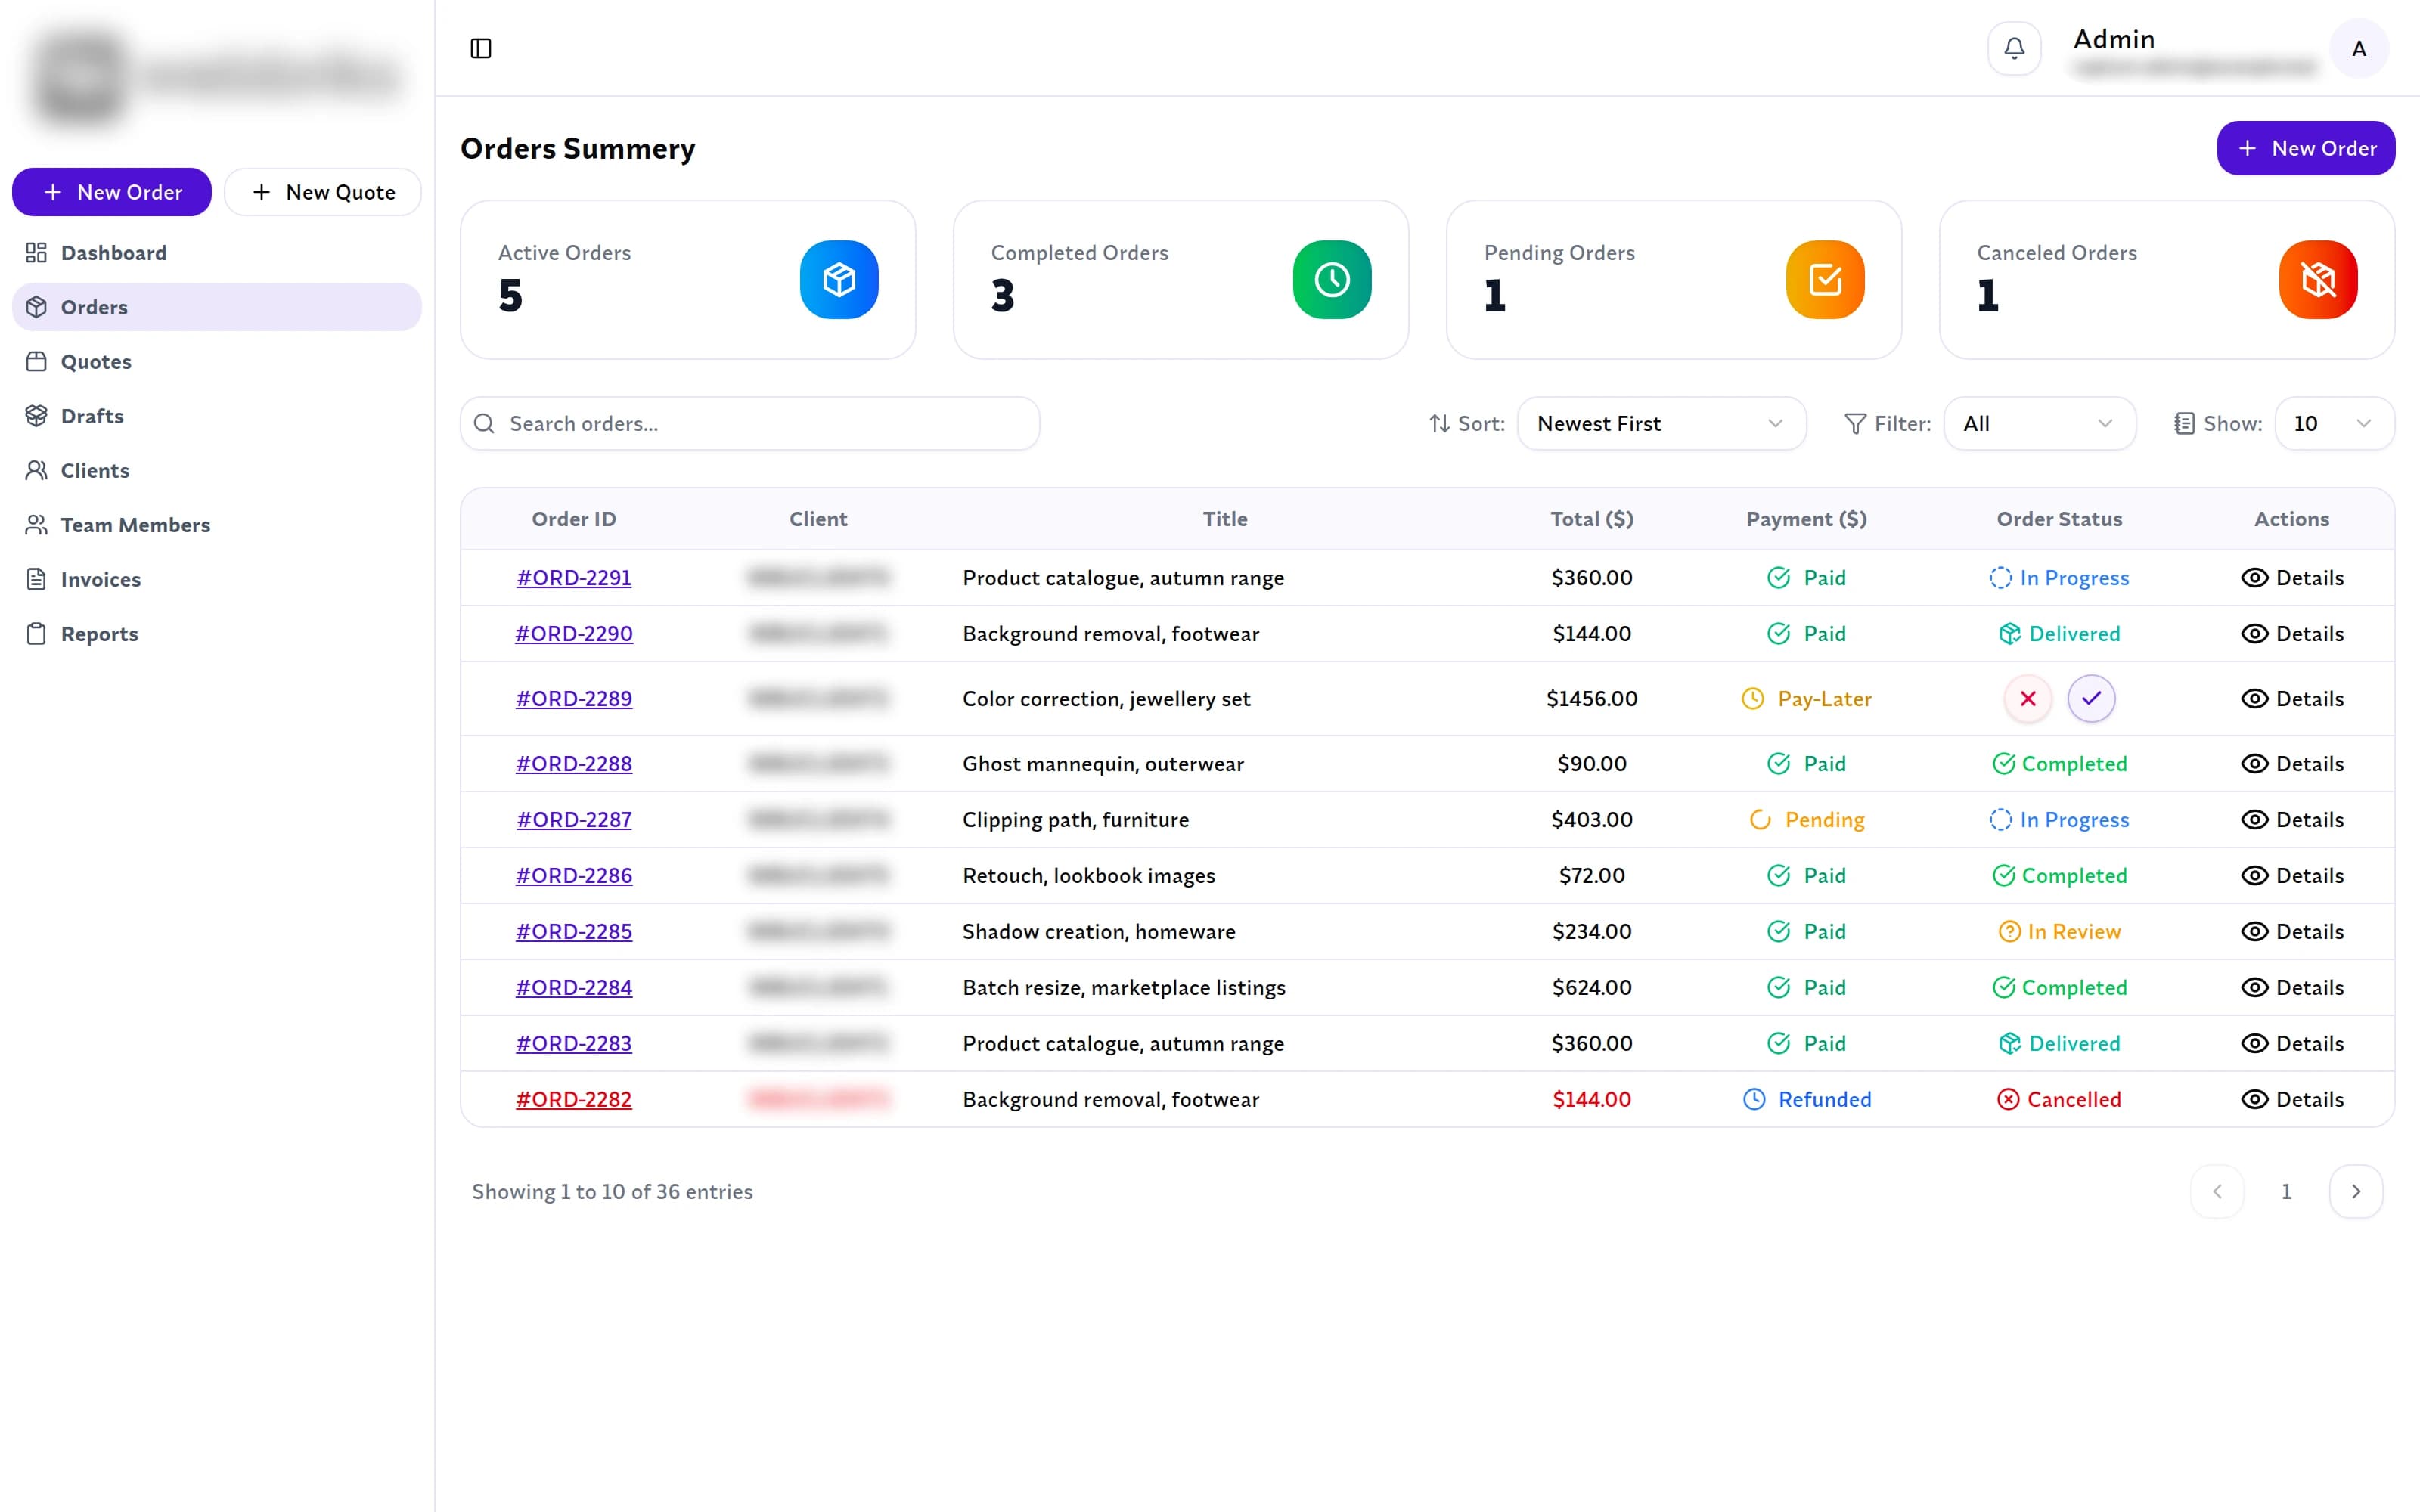Click the search magnifier icon
The height and width of the screenshot is (1512, 2420).
point(484,424)
